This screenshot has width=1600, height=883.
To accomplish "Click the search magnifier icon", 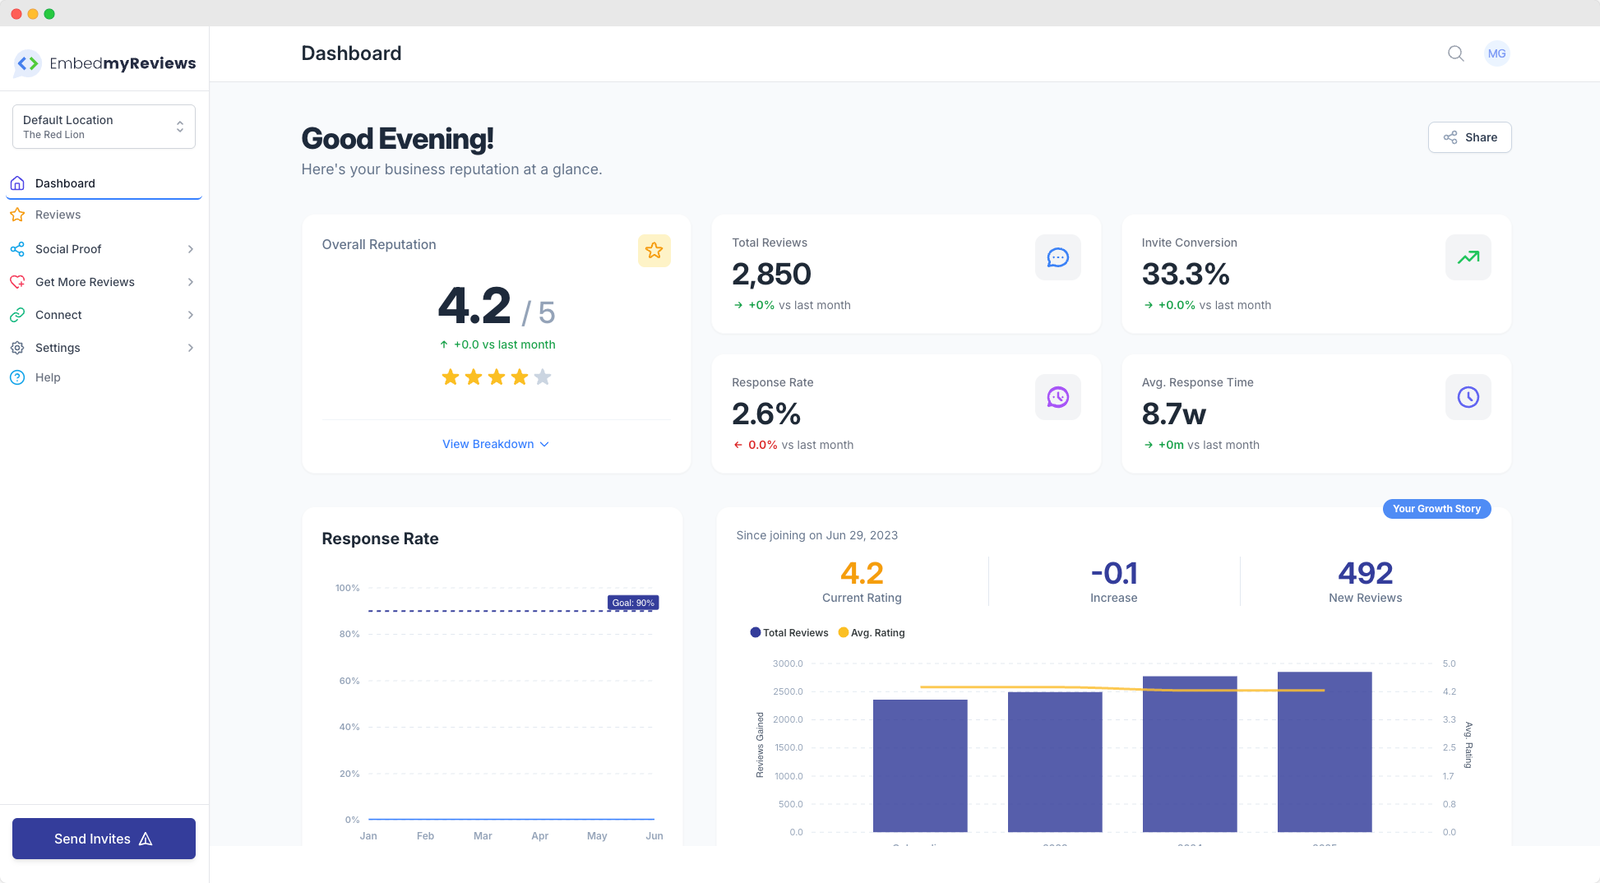I will pos(1456,54).
